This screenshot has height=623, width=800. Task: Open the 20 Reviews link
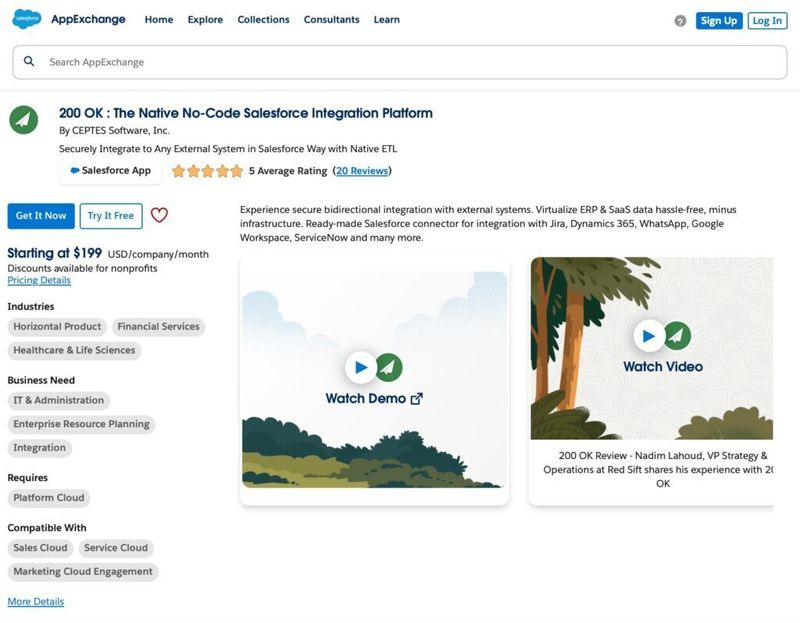(x=362, y=171)
